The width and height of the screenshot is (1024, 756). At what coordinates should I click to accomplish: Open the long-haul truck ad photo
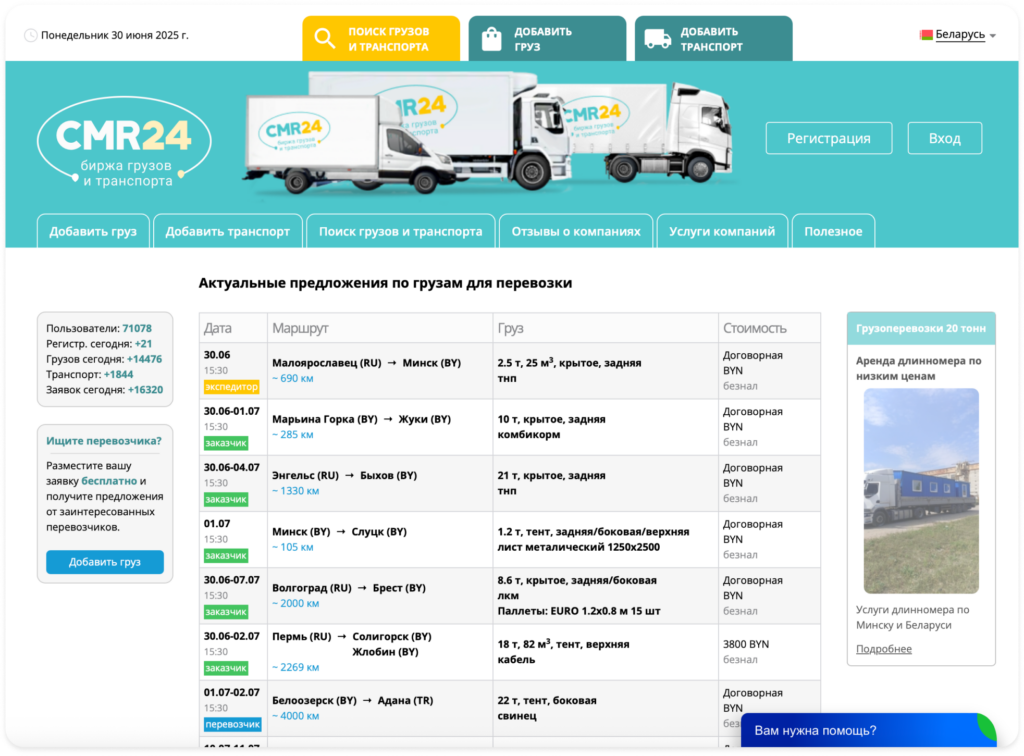921,490
